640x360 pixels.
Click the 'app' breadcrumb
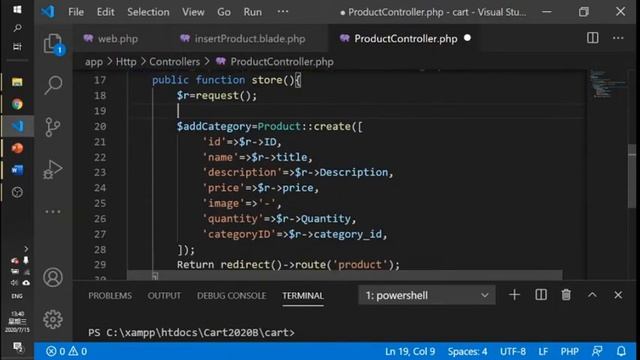93,62
